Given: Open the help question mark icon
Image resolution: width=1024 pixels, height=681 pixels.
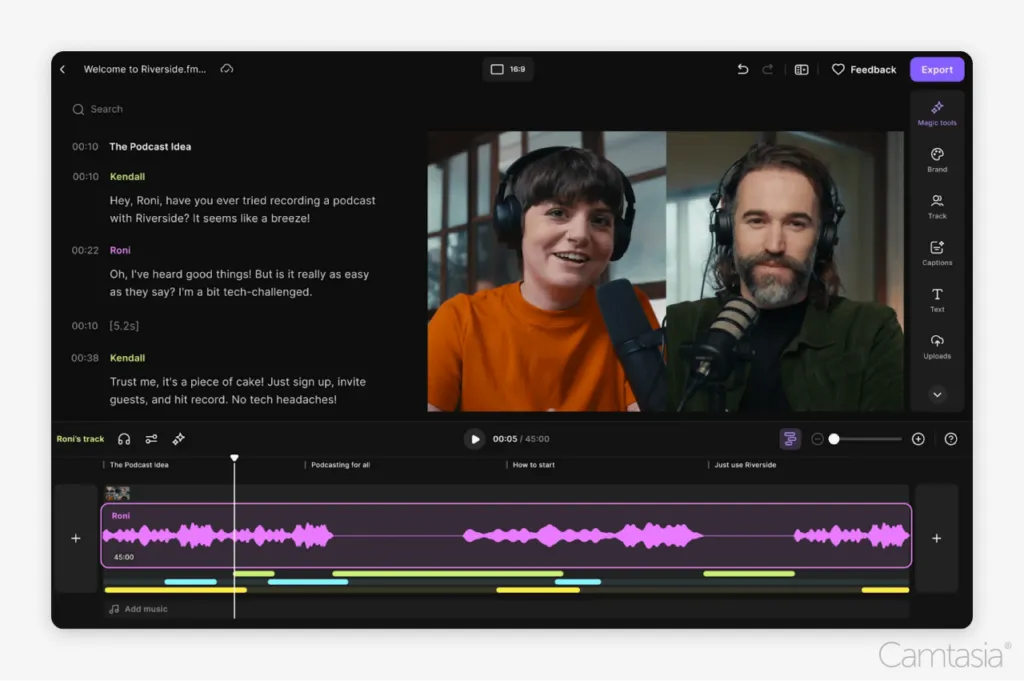Looking at the screenshot, I should tap(951, 439).
